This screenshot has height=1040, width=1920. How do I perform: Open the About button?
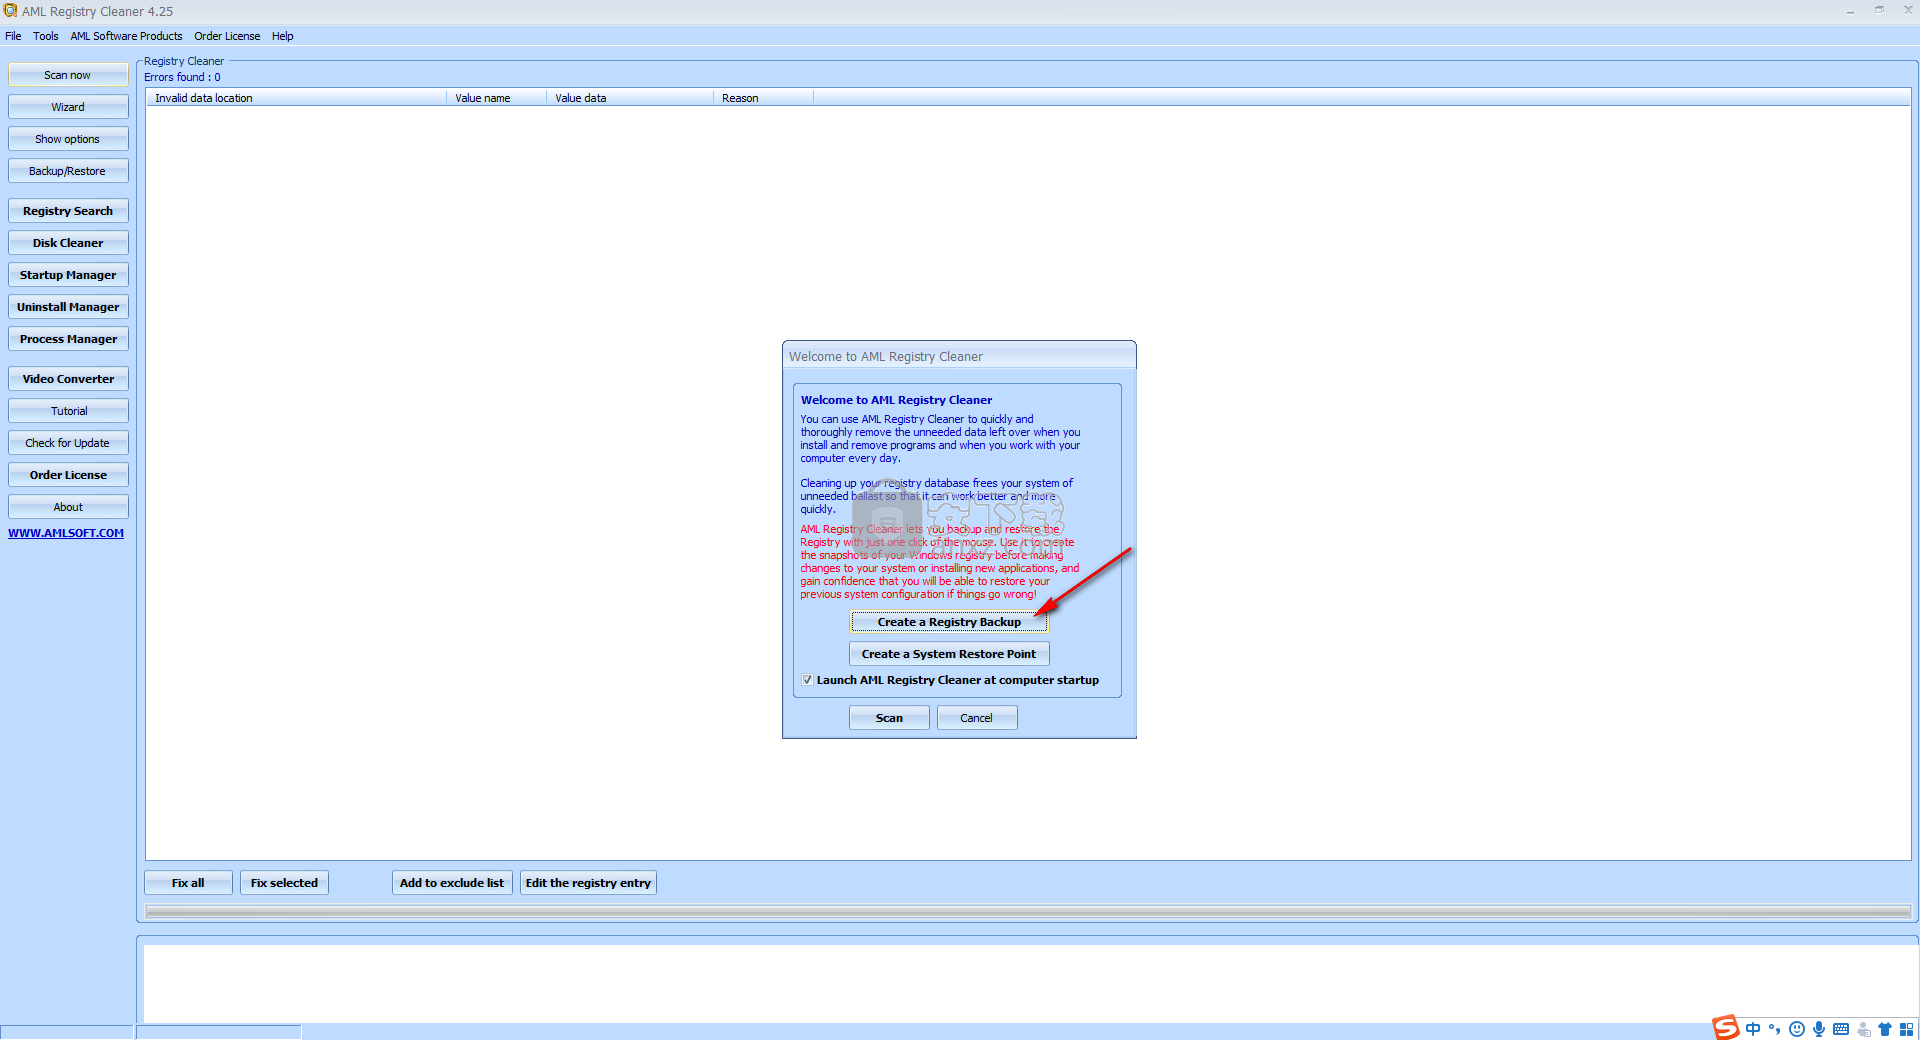click(x=68, y=507)
